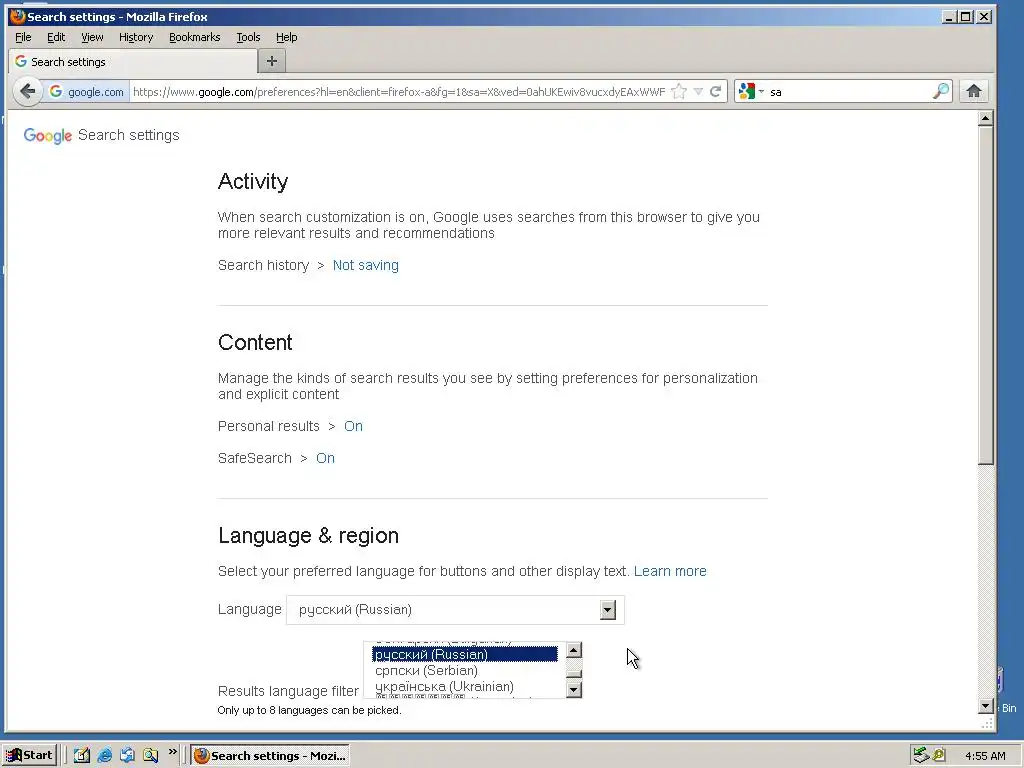Select 'српски (Serbian)' in the language list

(464, 670)
